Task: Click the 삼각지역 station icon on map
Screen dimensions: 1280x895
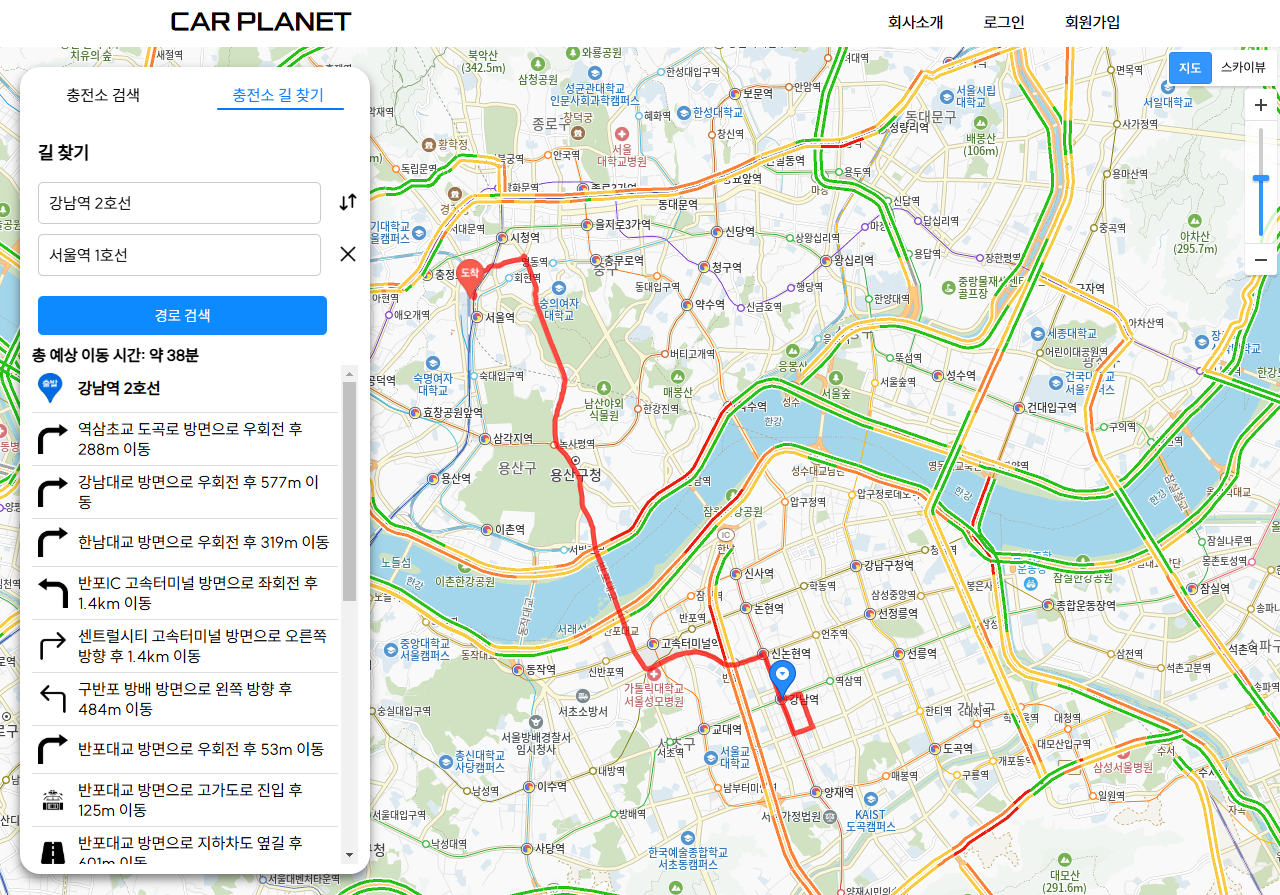Action: (485, 439)
